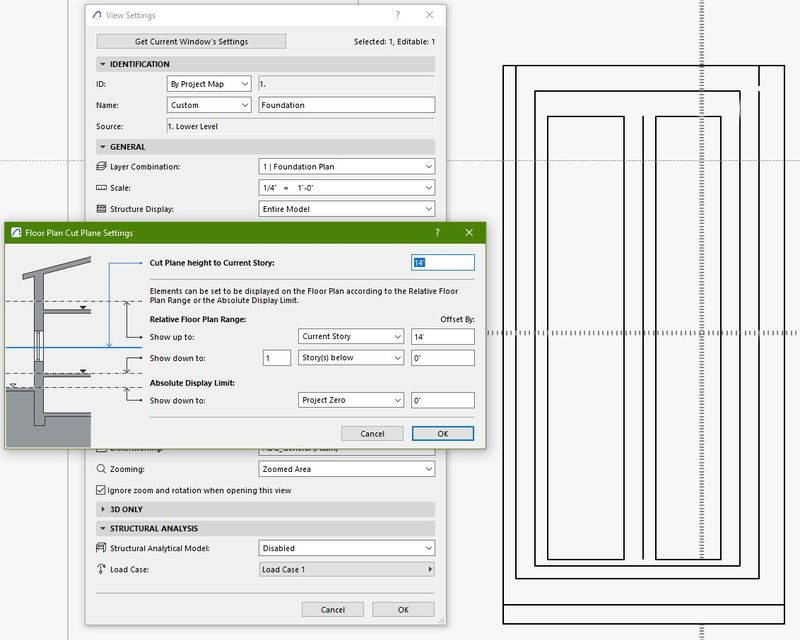
Task: Expand the 3D ONLY section
Action: [101, 509]
